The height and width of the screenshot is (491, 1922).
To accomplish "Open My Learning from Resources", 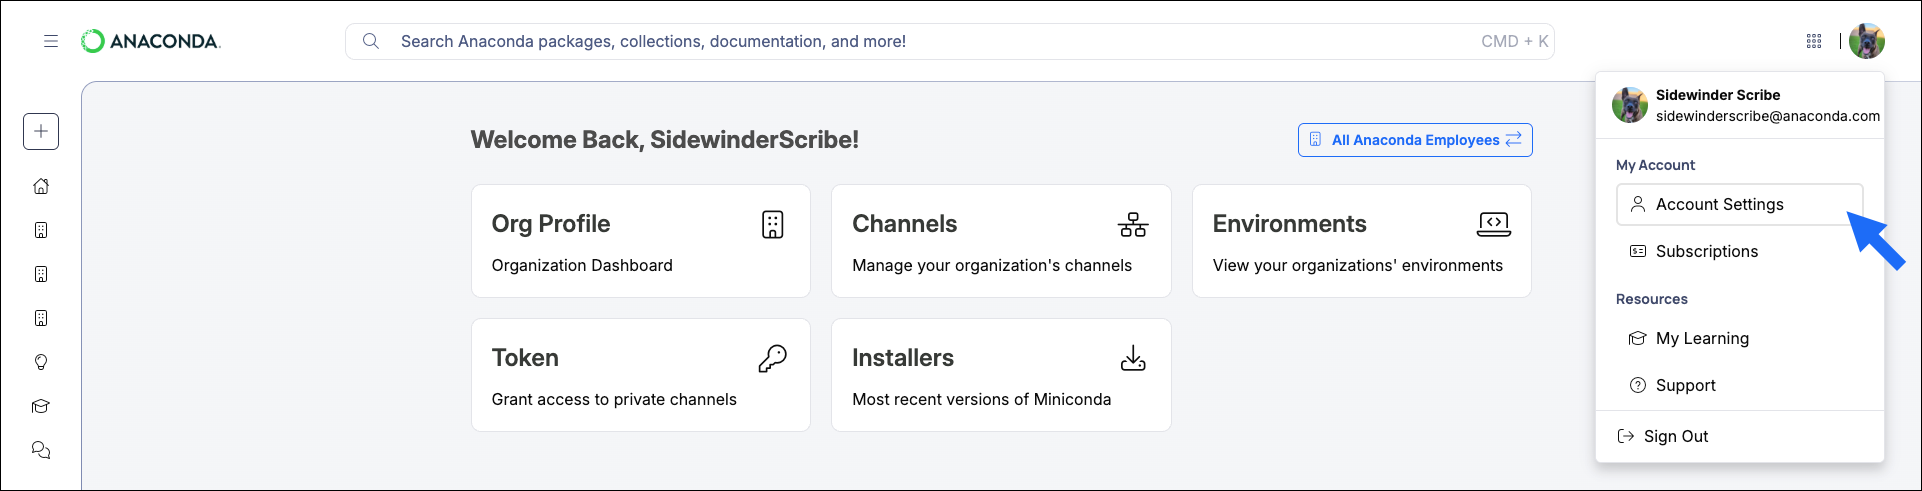I will click(1740, 338).
